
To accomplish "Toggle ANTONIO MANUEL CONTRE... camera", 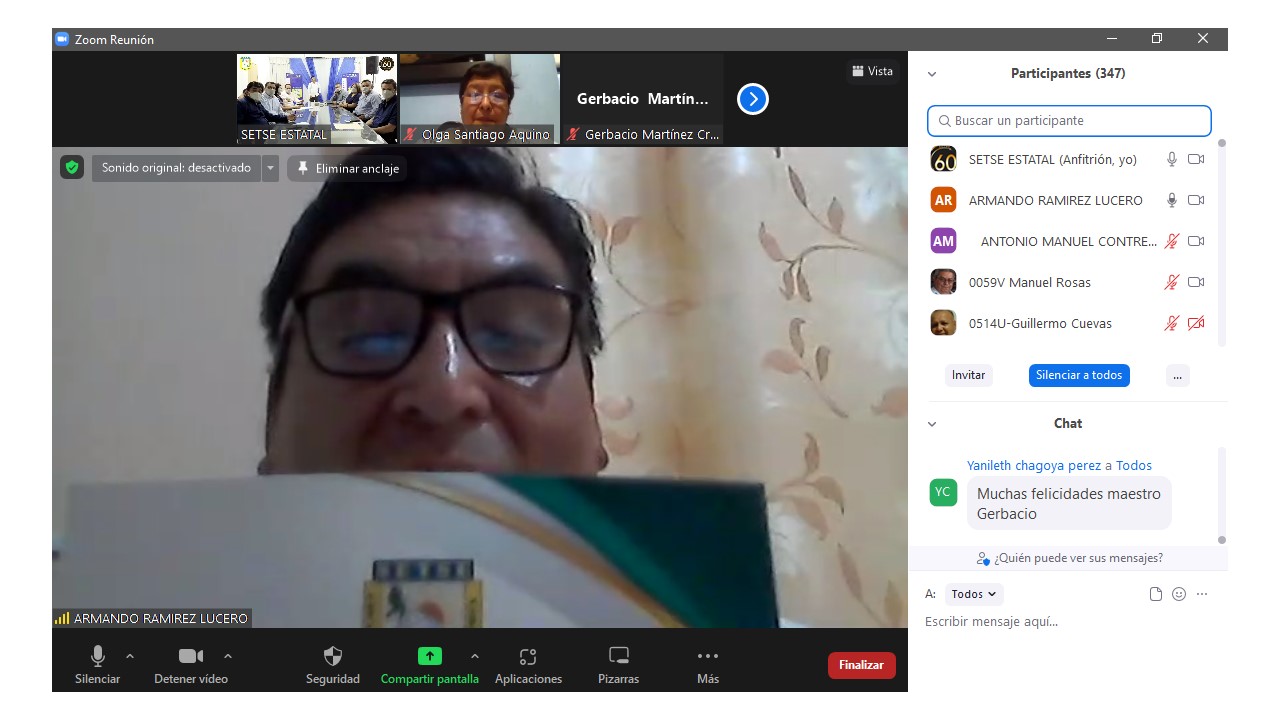I will coord(1196,241).
